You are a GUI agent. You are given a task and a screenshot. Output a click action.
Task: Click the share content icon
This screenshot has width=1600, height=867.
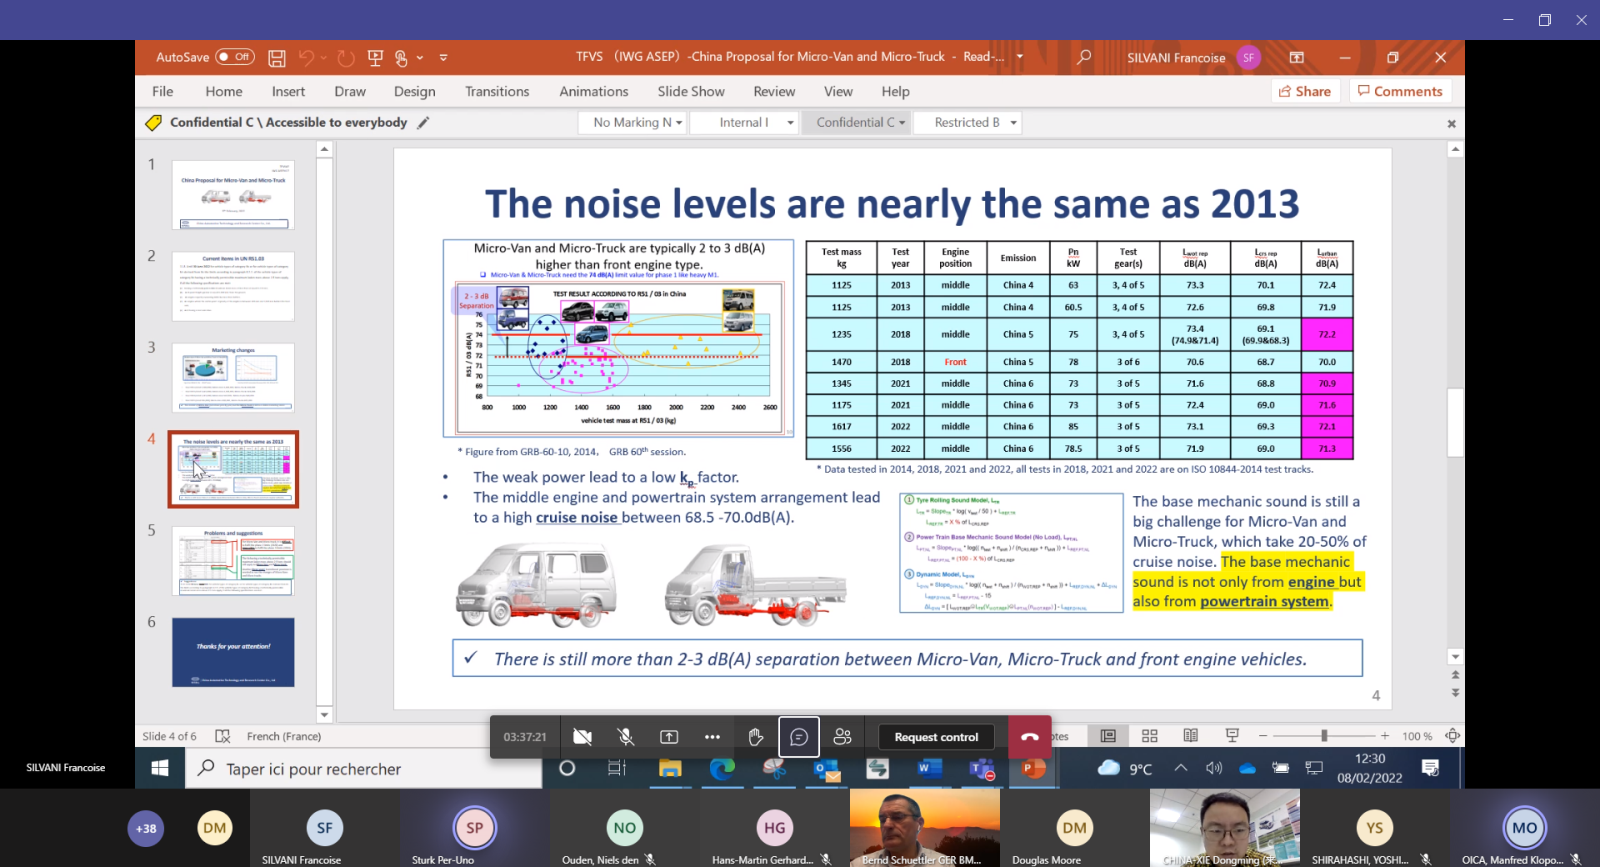point(669,737)
